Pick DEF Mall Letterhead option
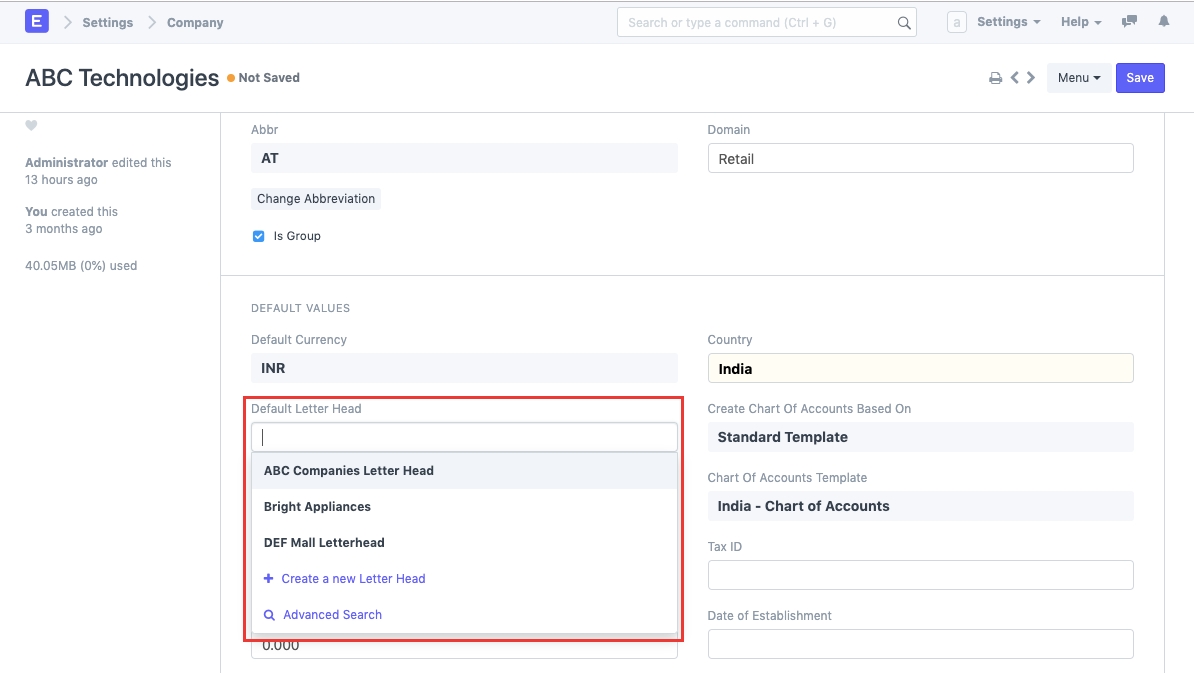The image size is (1194, 673). point(324,543)
